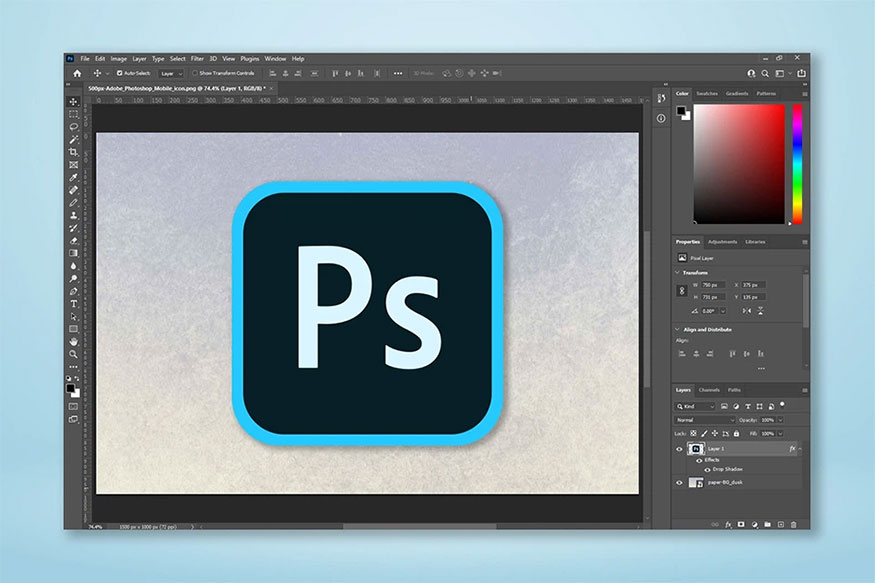
Task: Hide Layer 1 with its eye icon
Action: (x=679, y=449)
